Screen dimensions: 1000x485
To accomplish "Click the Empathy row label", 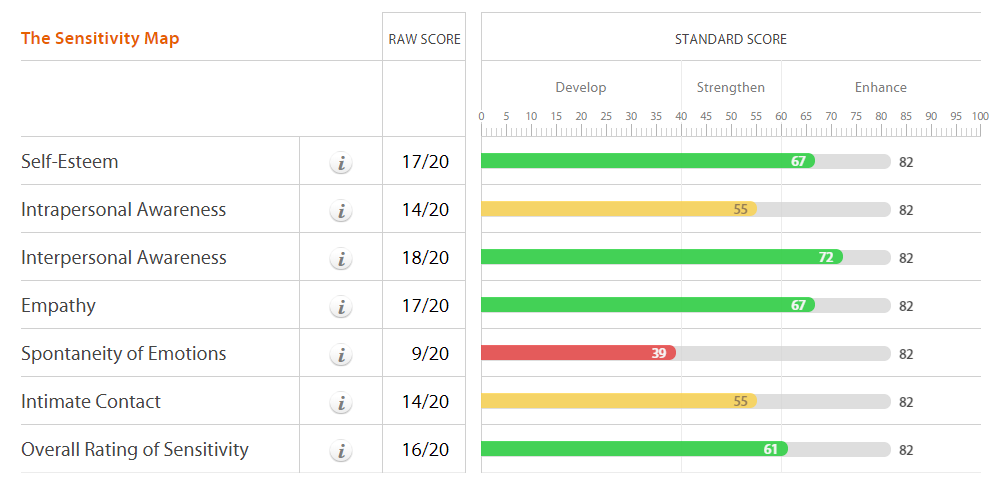I will [59, 306].
